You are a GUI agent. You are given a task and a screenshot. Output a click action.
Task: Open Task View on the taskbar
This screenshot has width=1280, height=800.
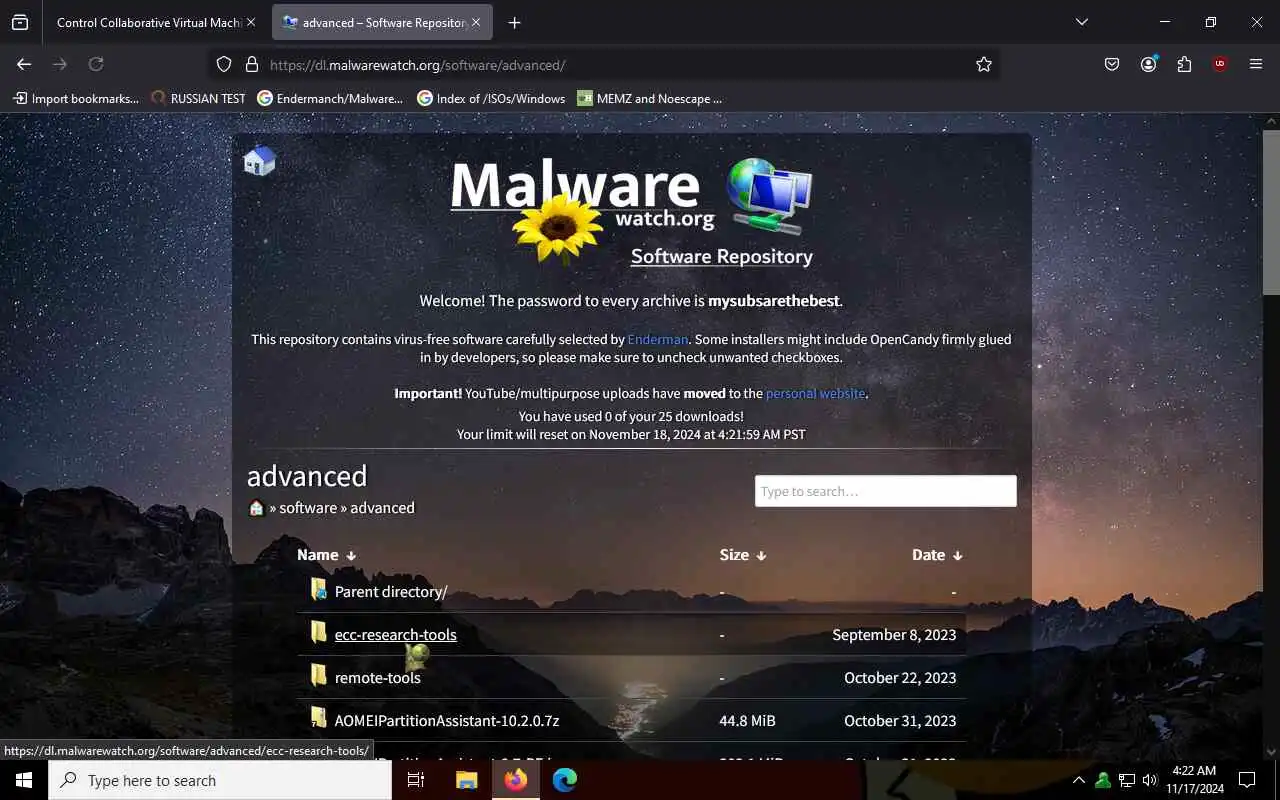point(416,779)
